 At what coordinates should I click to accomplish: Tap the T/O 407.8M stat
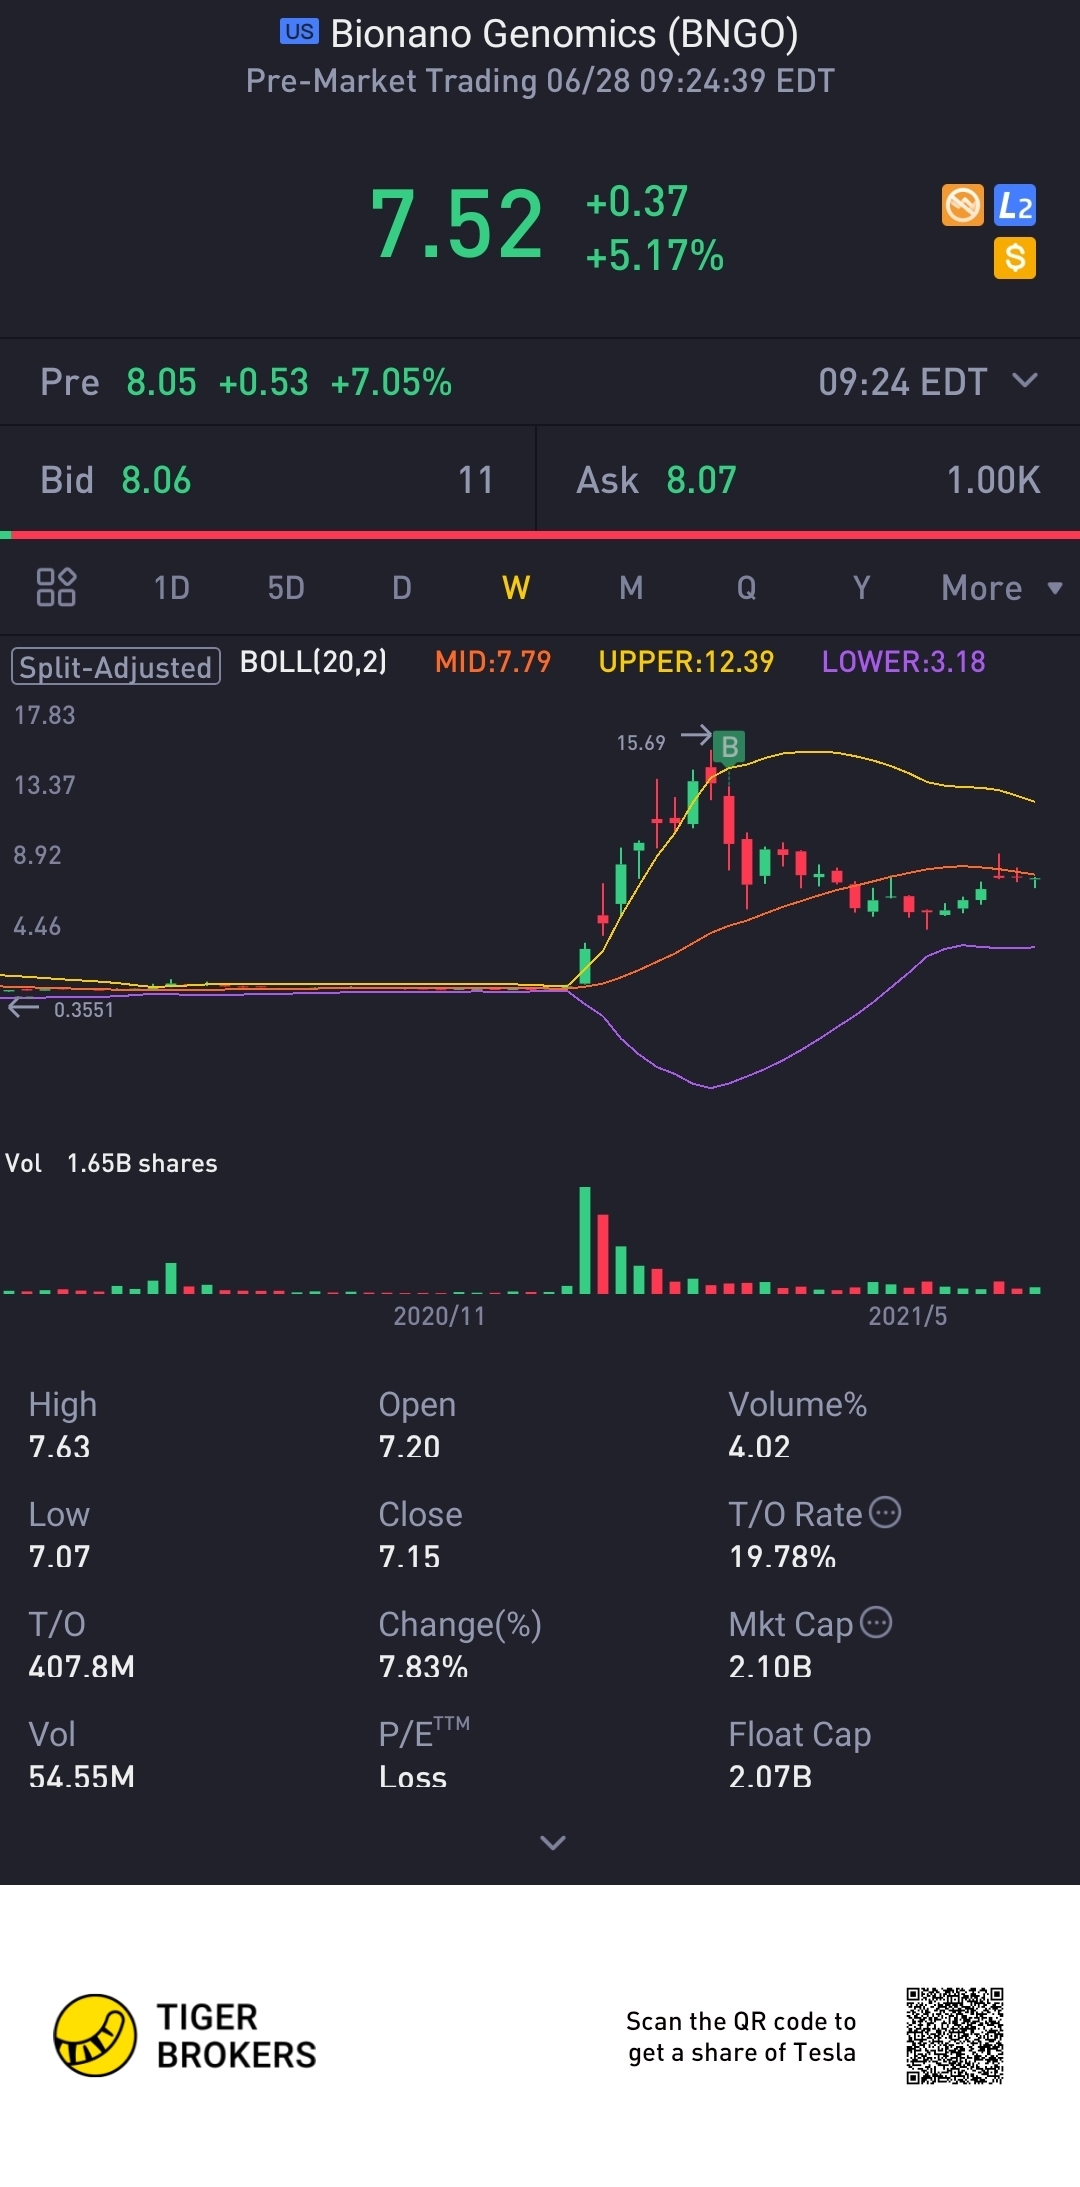tap(81, 1645)
